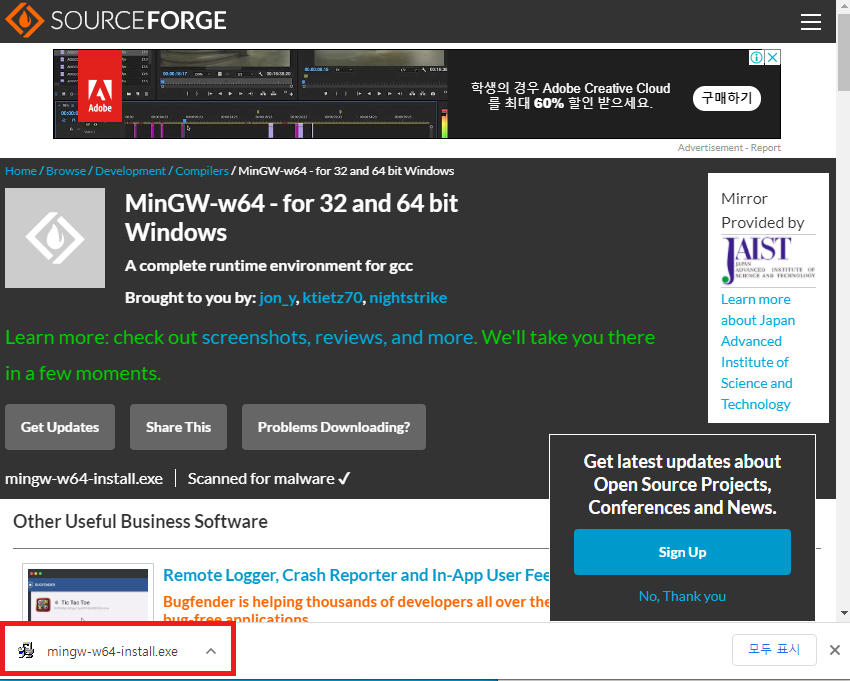Open jon_y author profile link
850x681 pixels.
tap(278, 298)
